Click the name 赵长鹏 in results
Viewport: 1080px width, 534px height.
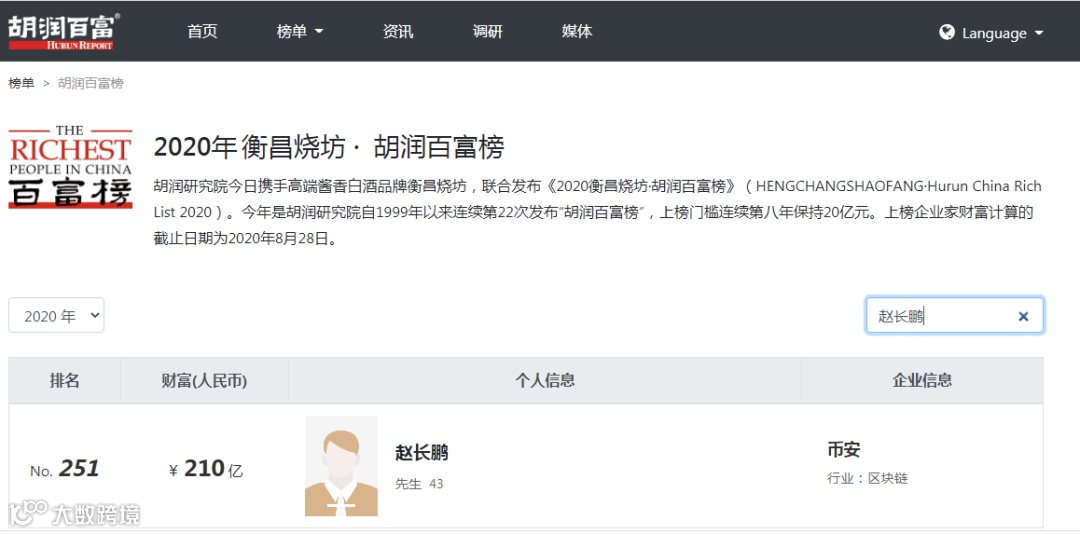[422, 453]
